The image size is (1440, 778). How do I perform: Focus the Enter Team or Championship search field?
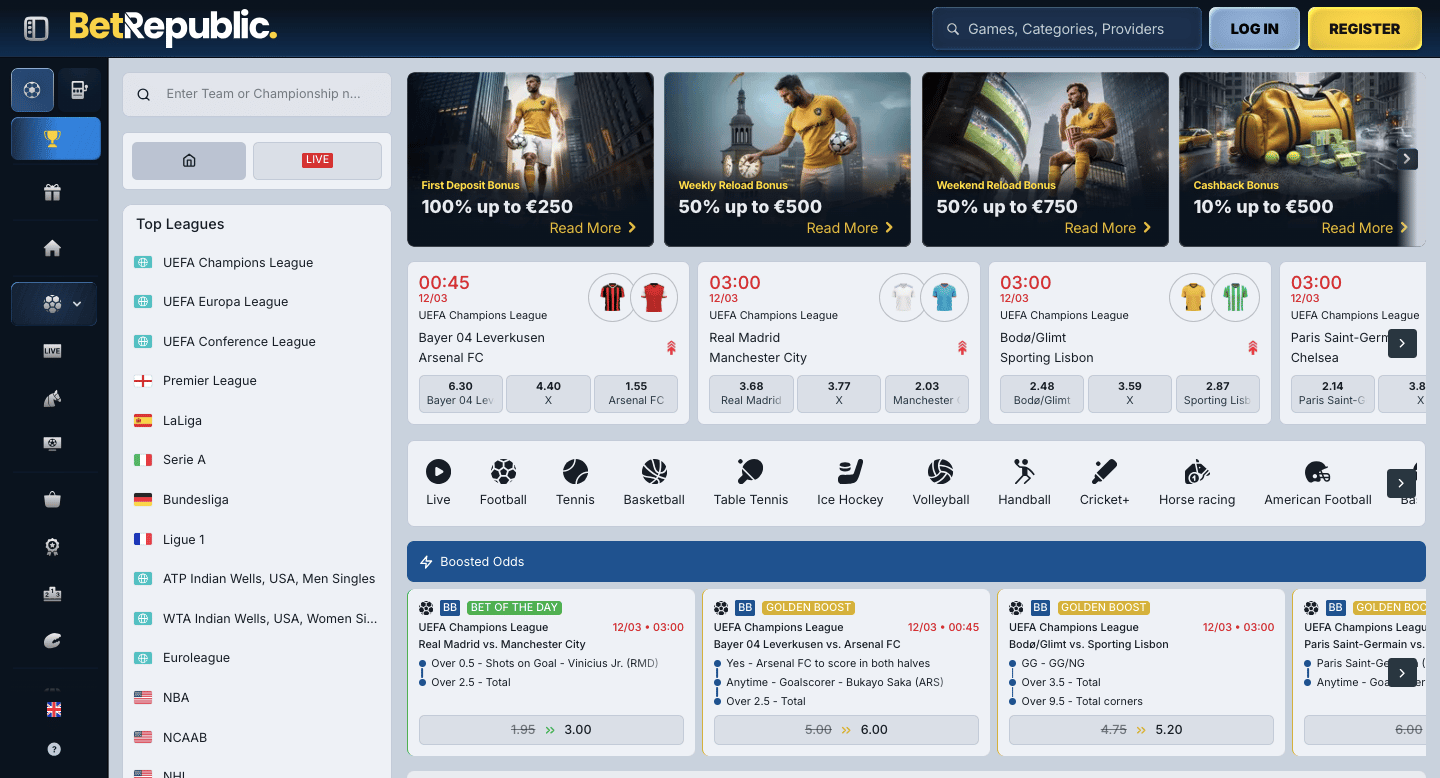[257, 94]
